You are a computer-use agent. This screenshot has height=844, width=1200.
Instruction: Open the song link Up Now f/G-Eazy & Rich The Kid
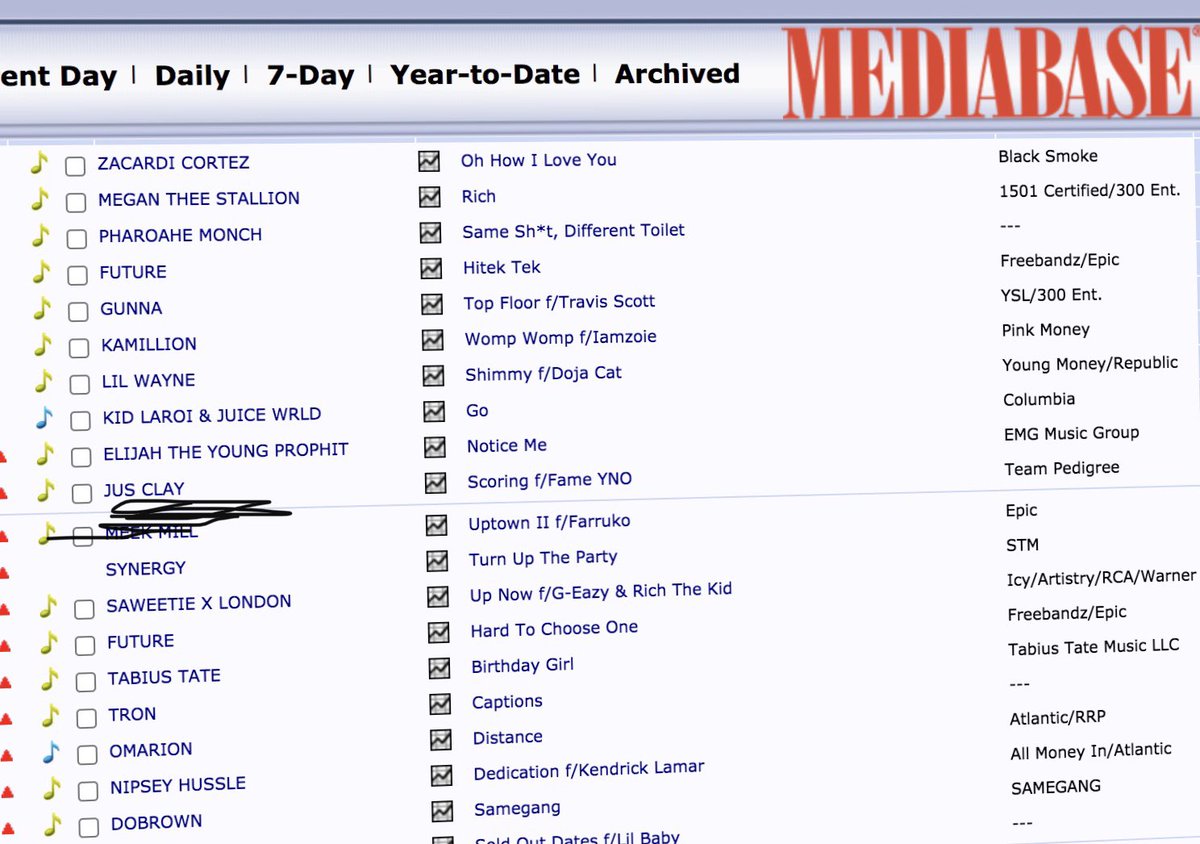point(601,592)
